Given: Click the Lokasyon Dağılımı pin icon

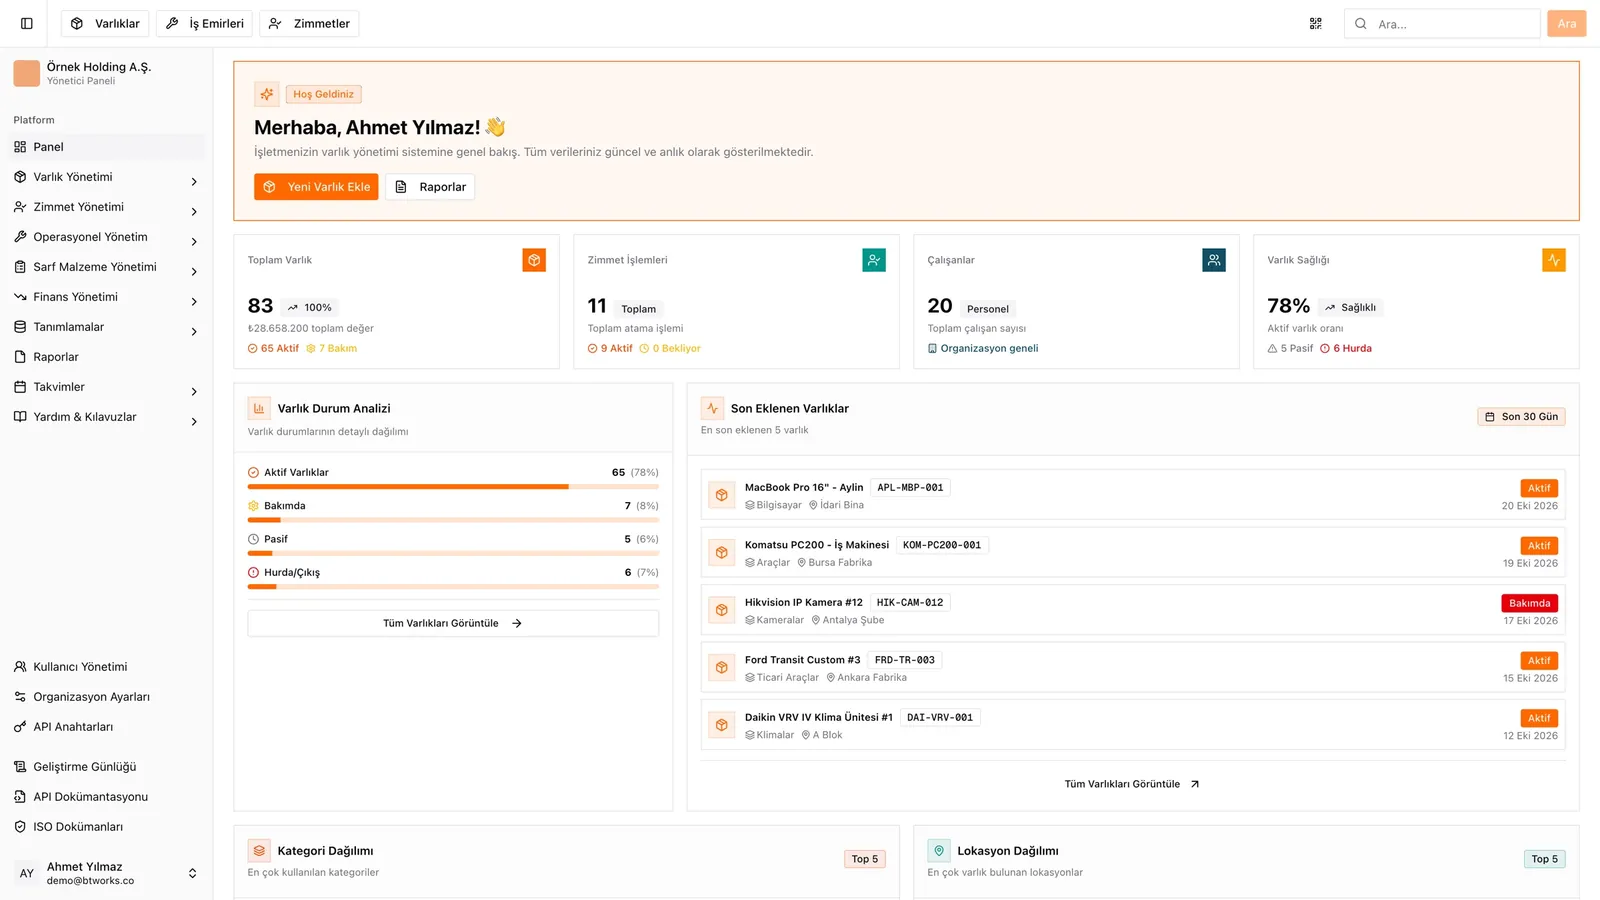Looking at the screenshot, I should pyautogui.click(x=939, y=851).
